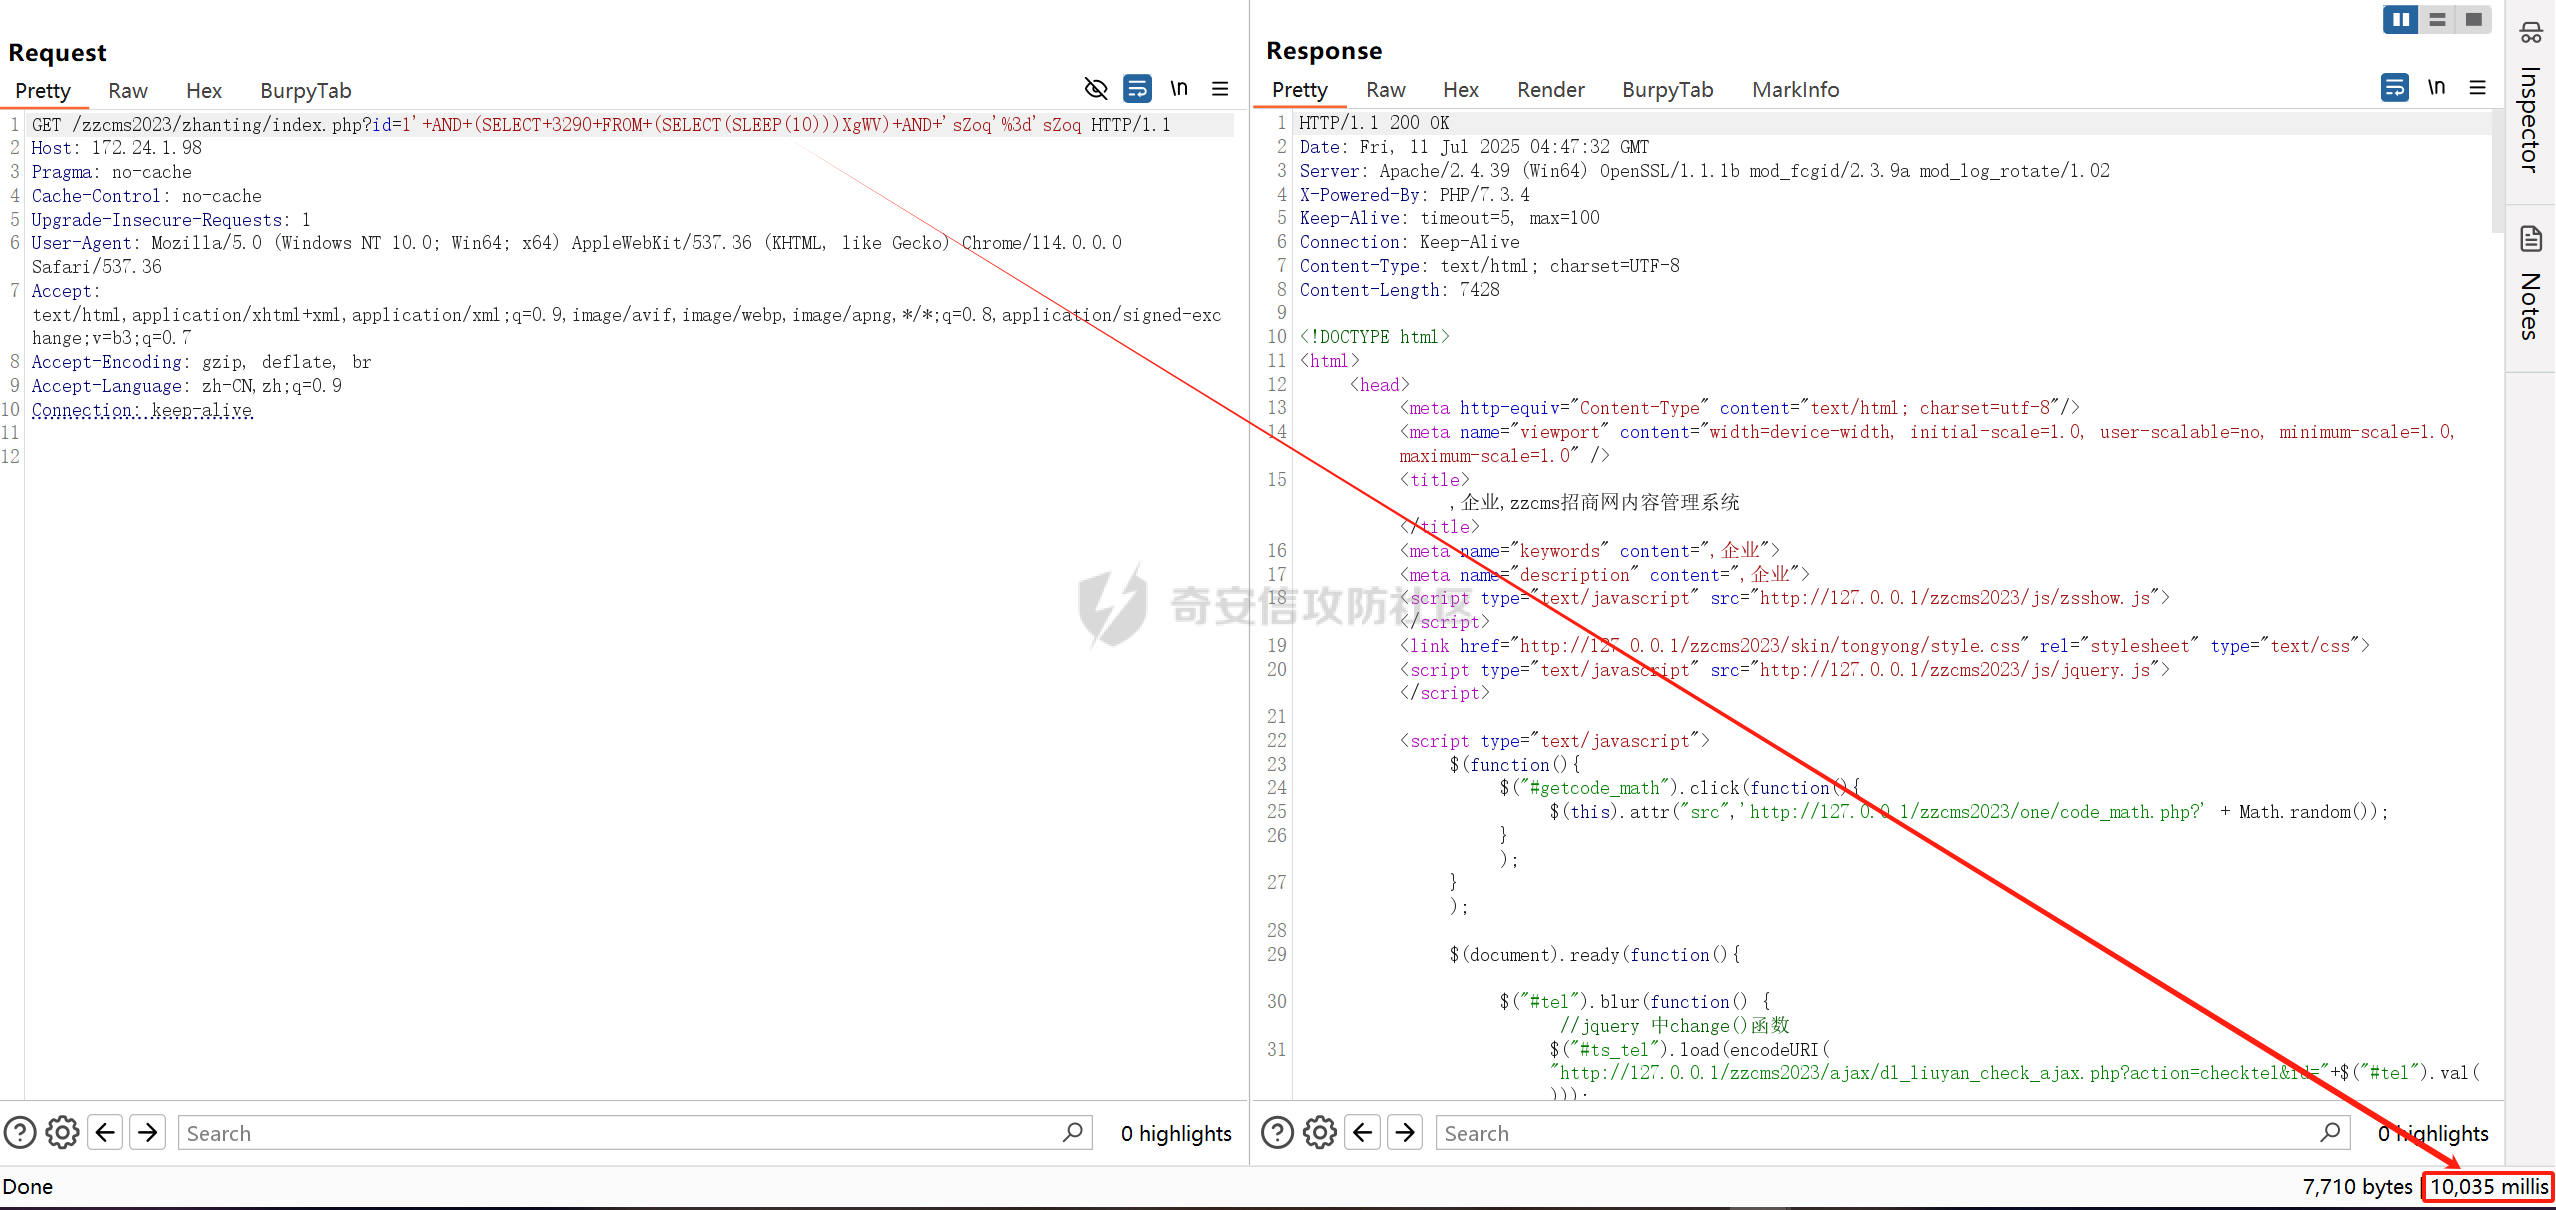
Task: Click X-Powered-By PHP/7.3.4 header
Action: 1414,195
